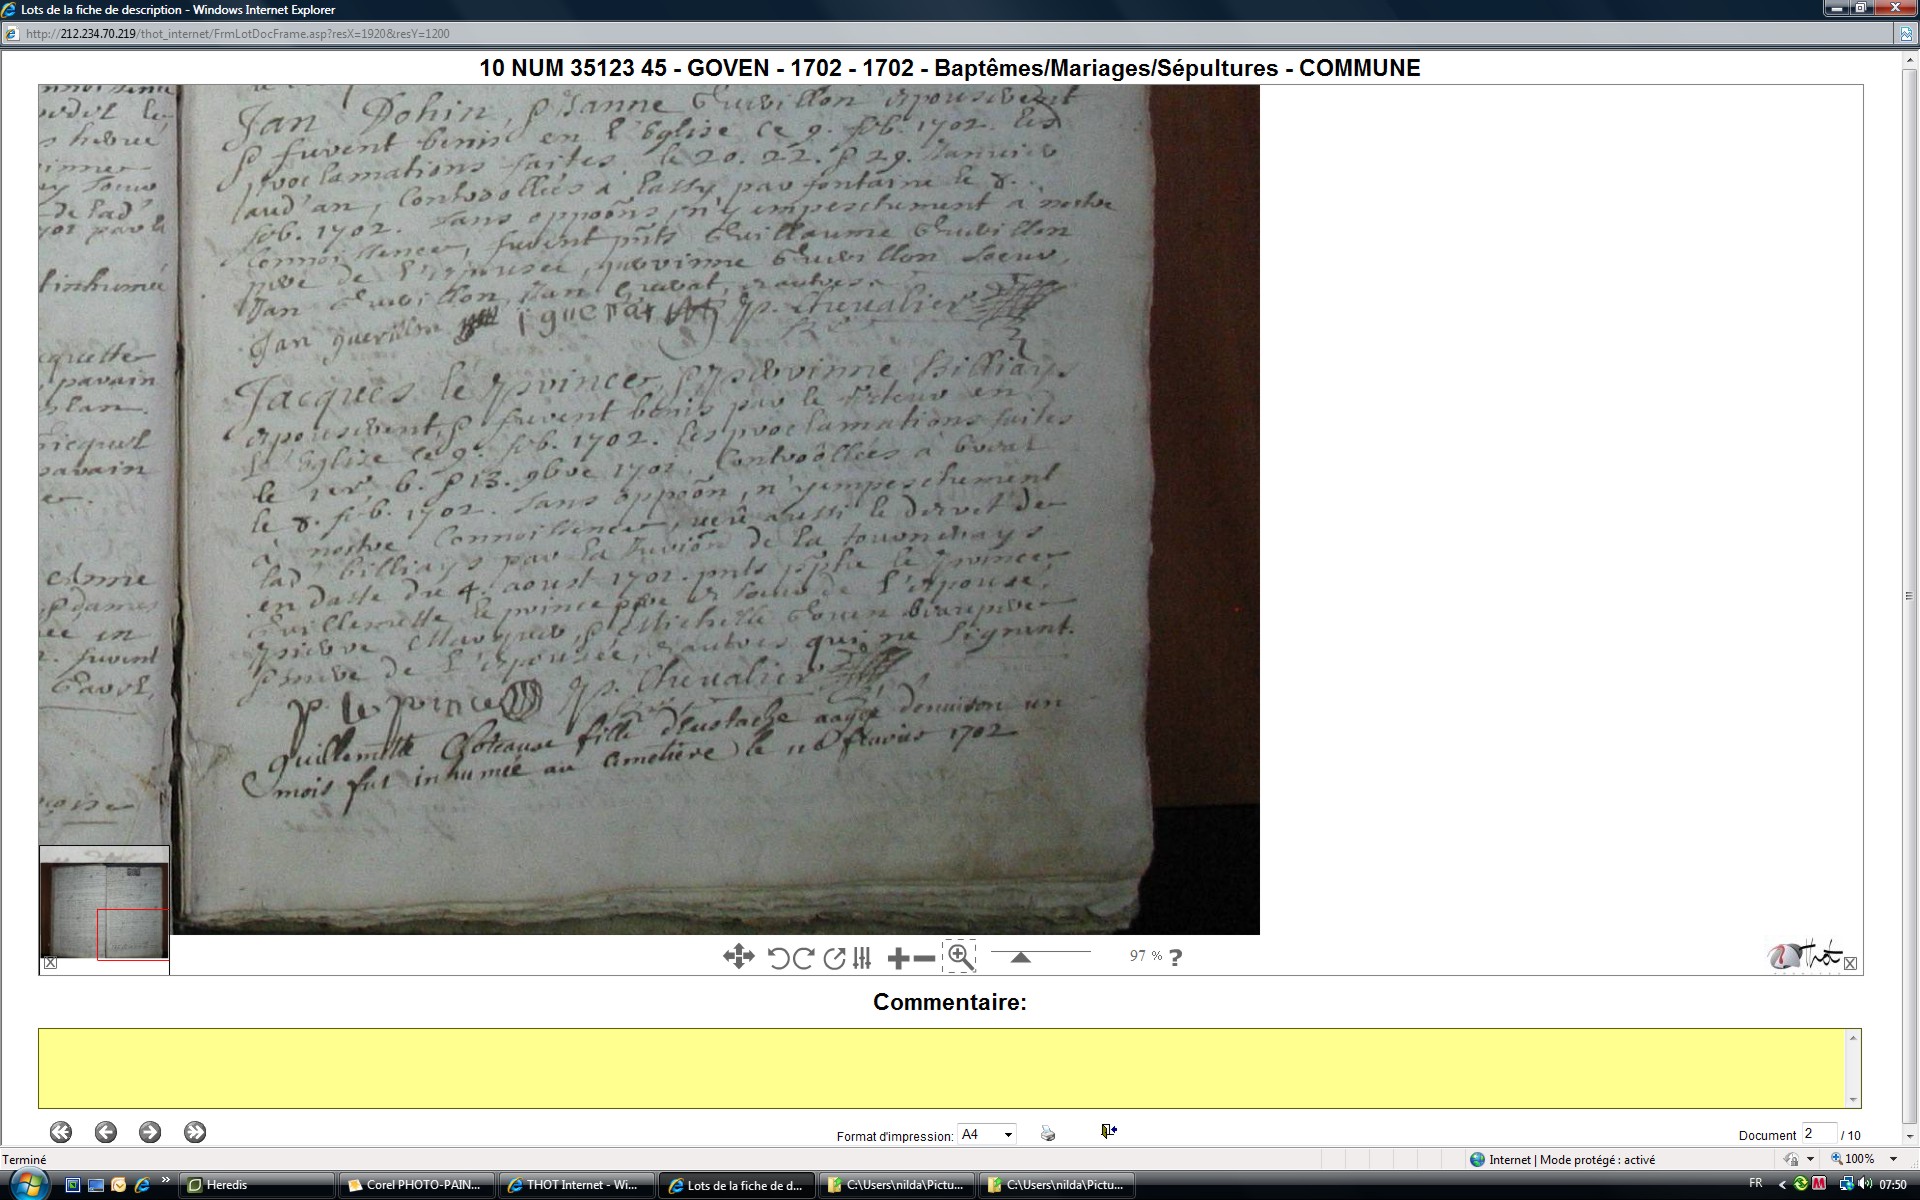Zoom in with the plus icon
Screen dimensions: 1920x1200
coord(897,958)
